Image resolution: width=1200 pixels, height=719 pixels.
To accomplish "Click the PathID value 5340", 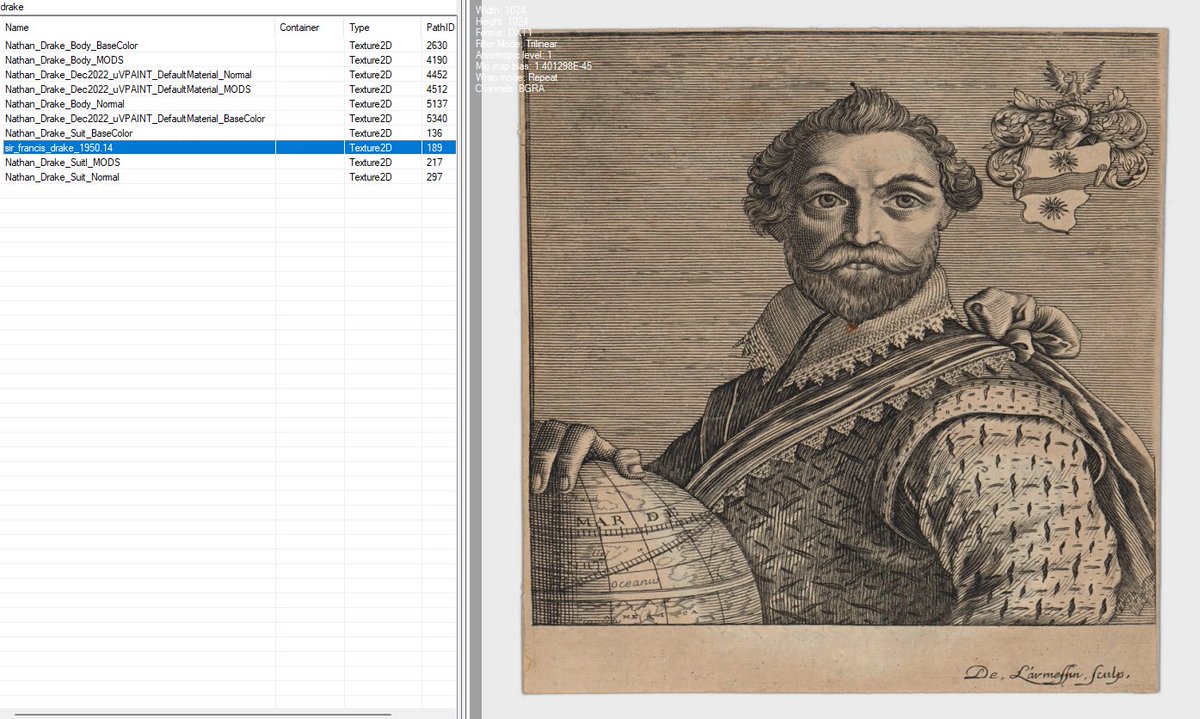I will 437,118.
